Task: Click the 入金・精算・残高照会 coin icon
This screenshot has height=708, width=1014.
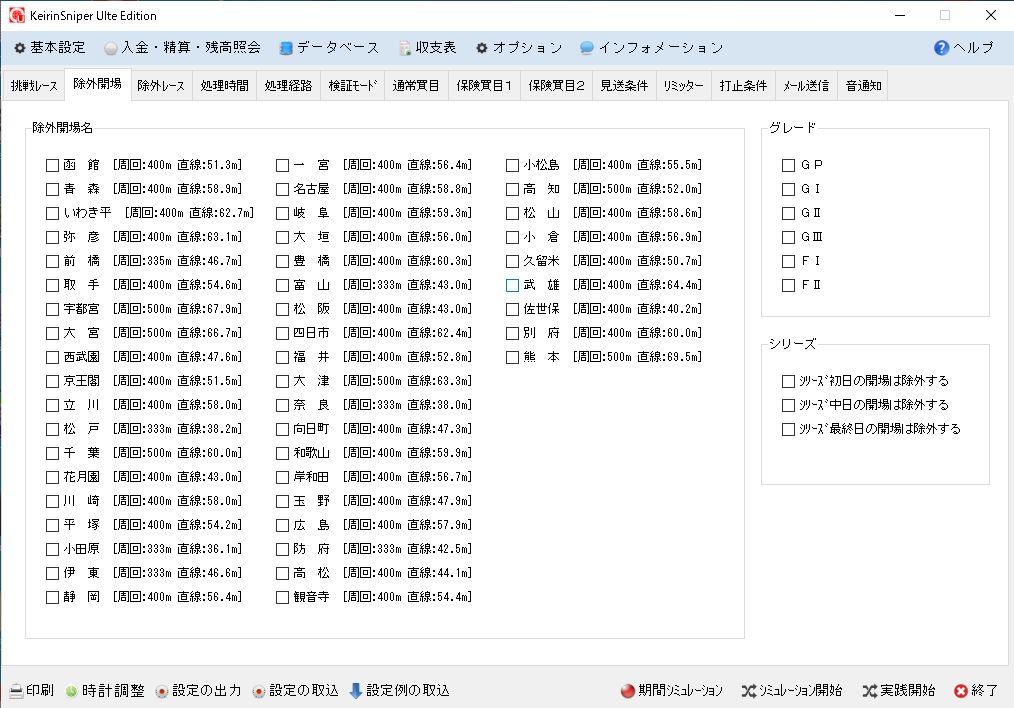Action: 111,48
